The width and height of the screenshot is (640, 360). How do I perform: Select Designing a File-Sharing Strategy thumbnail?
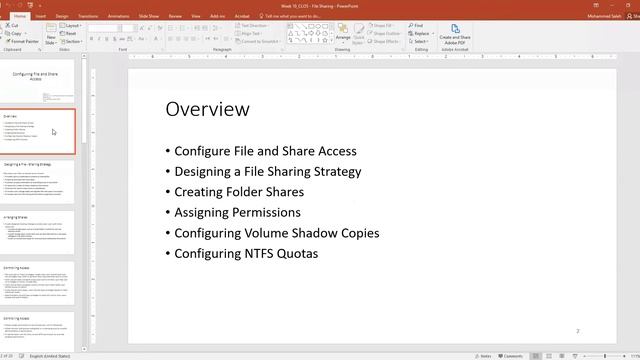(37, 182)
